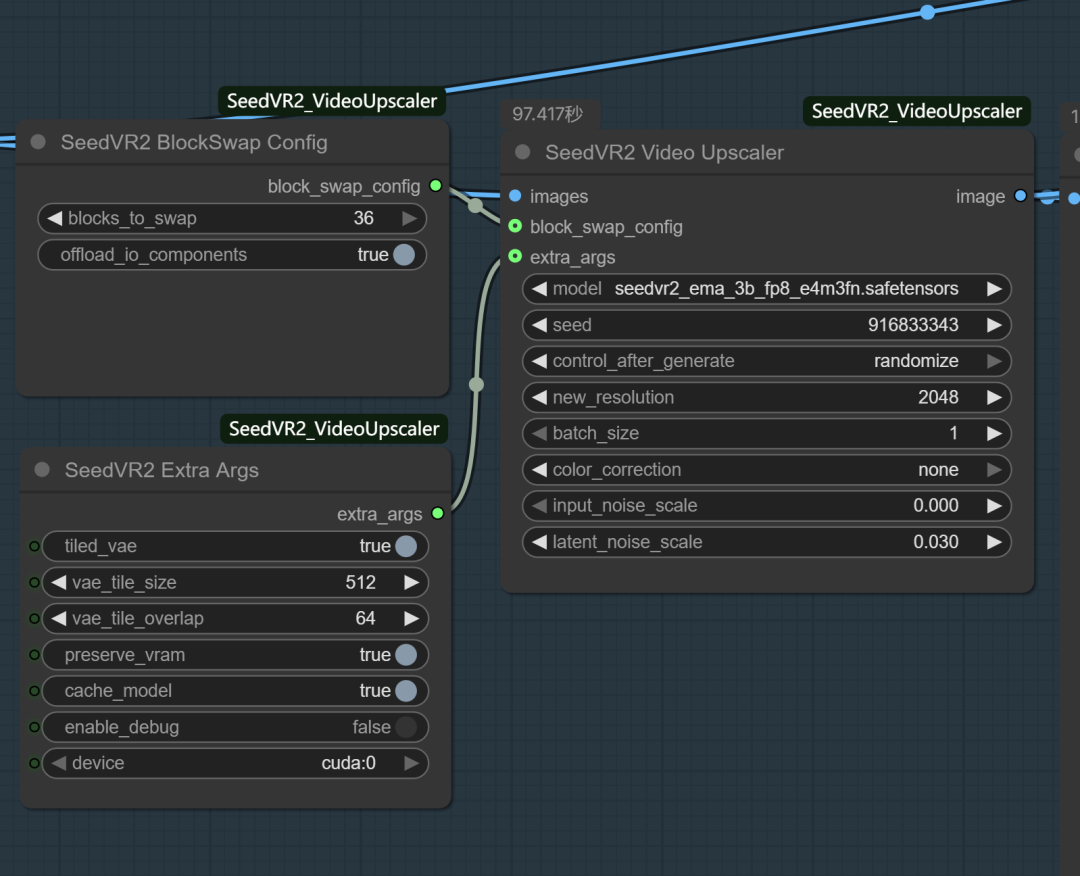Click the extra_args input socket on Video Upscaler

(515, 256)
